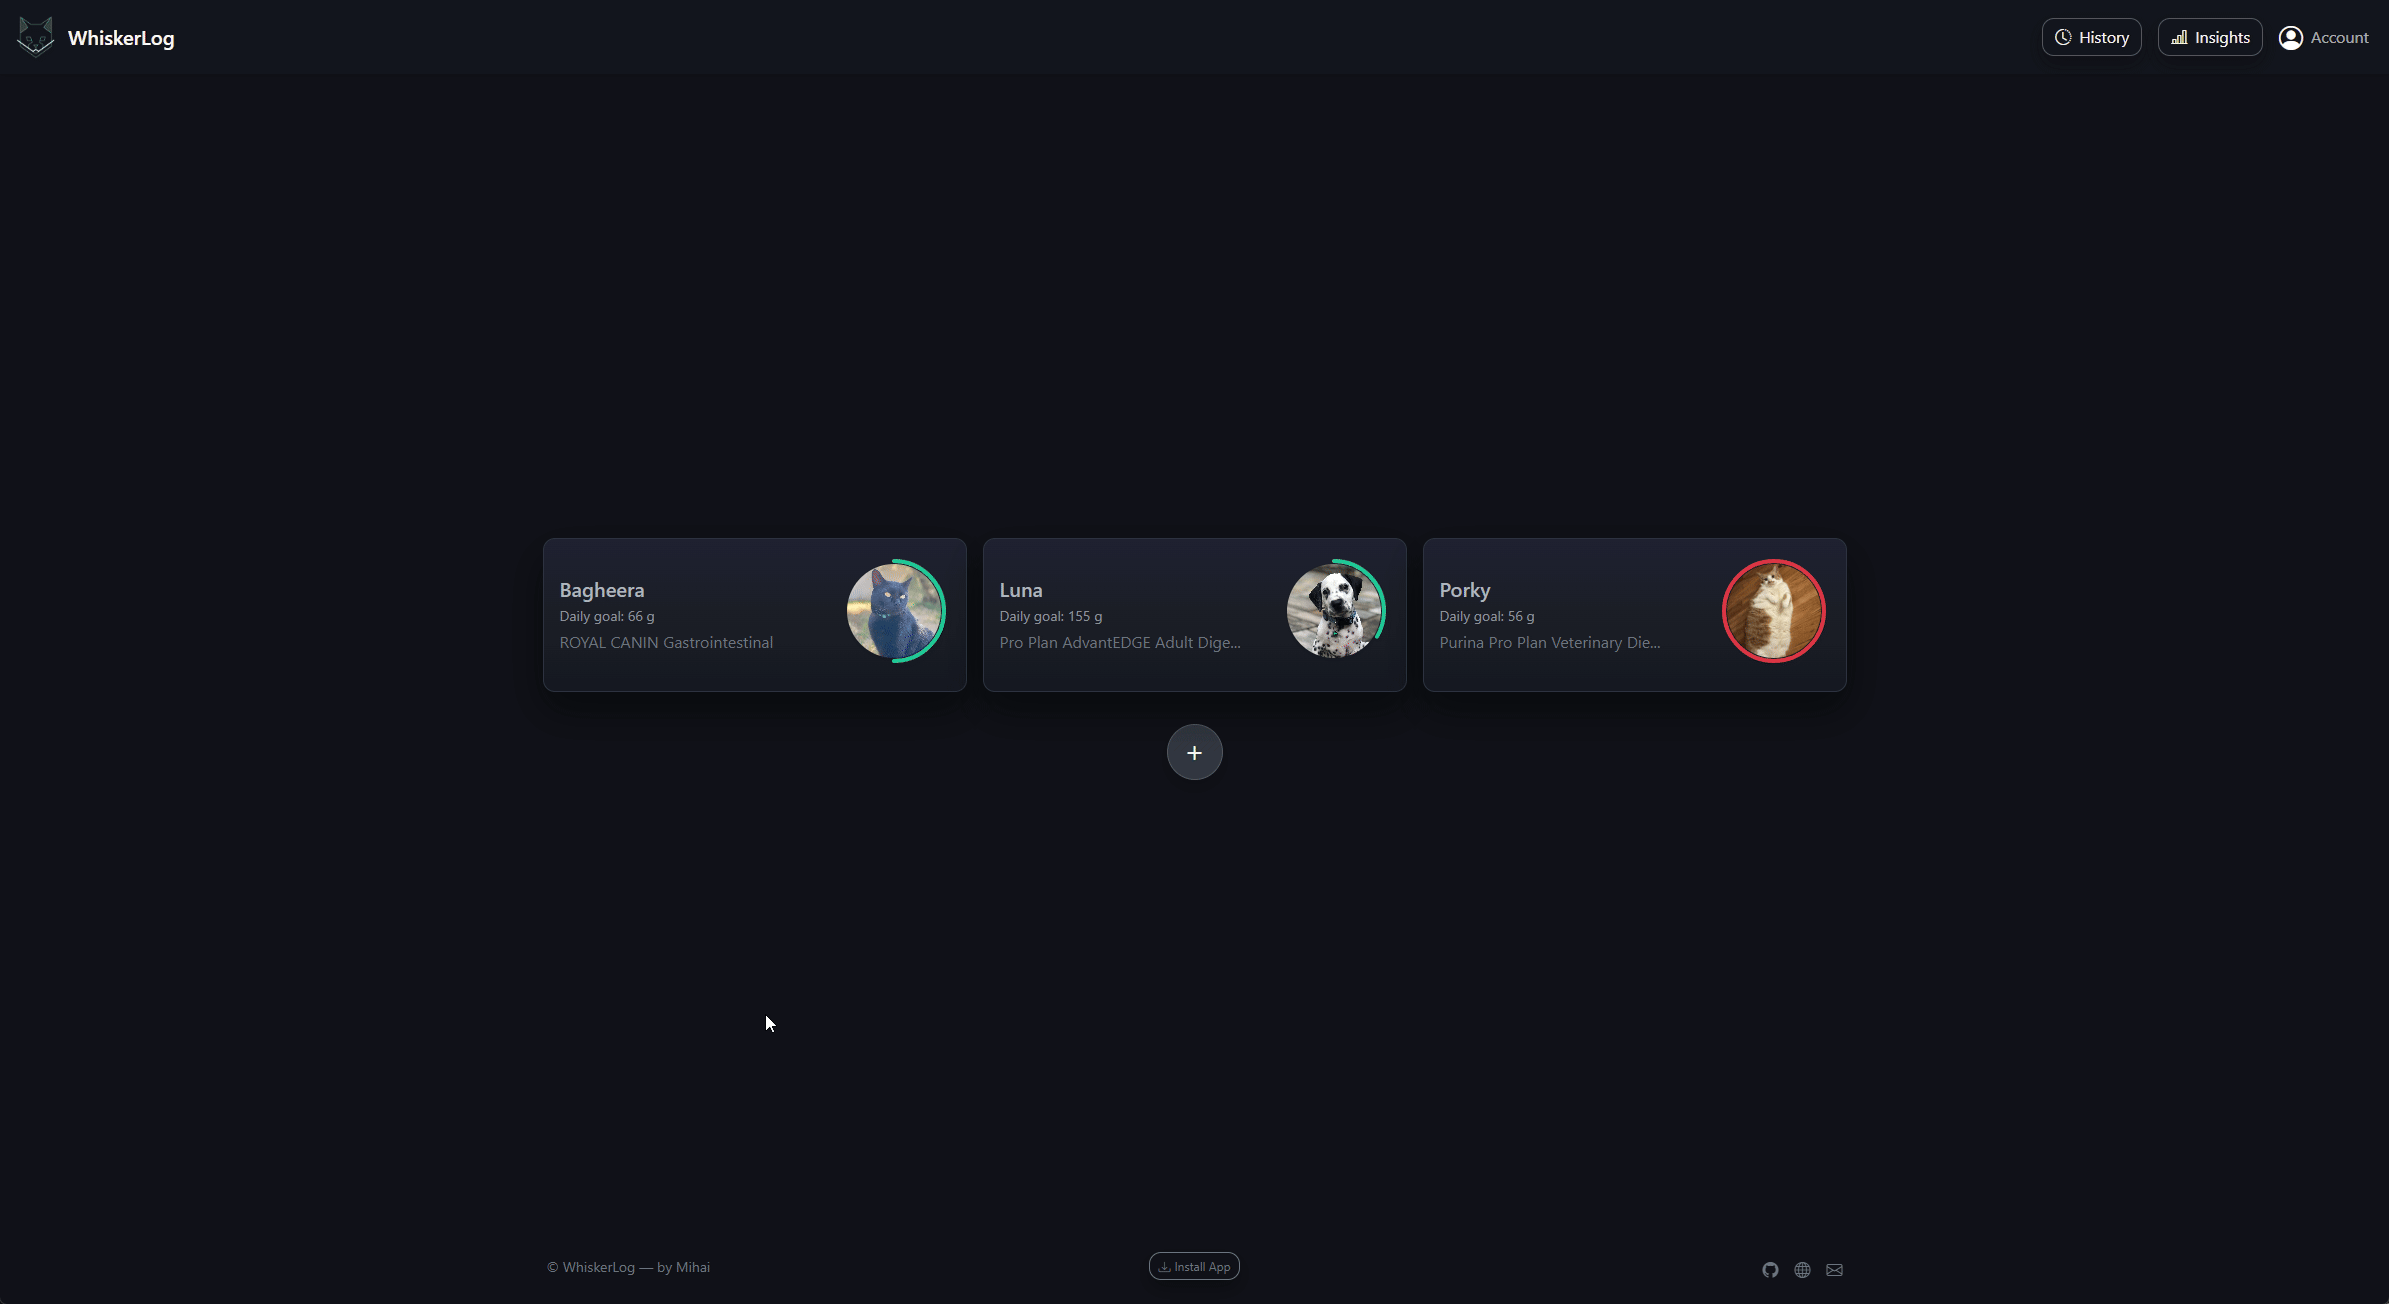Click the Account user avatar icon

click(x=2292, y=37)
